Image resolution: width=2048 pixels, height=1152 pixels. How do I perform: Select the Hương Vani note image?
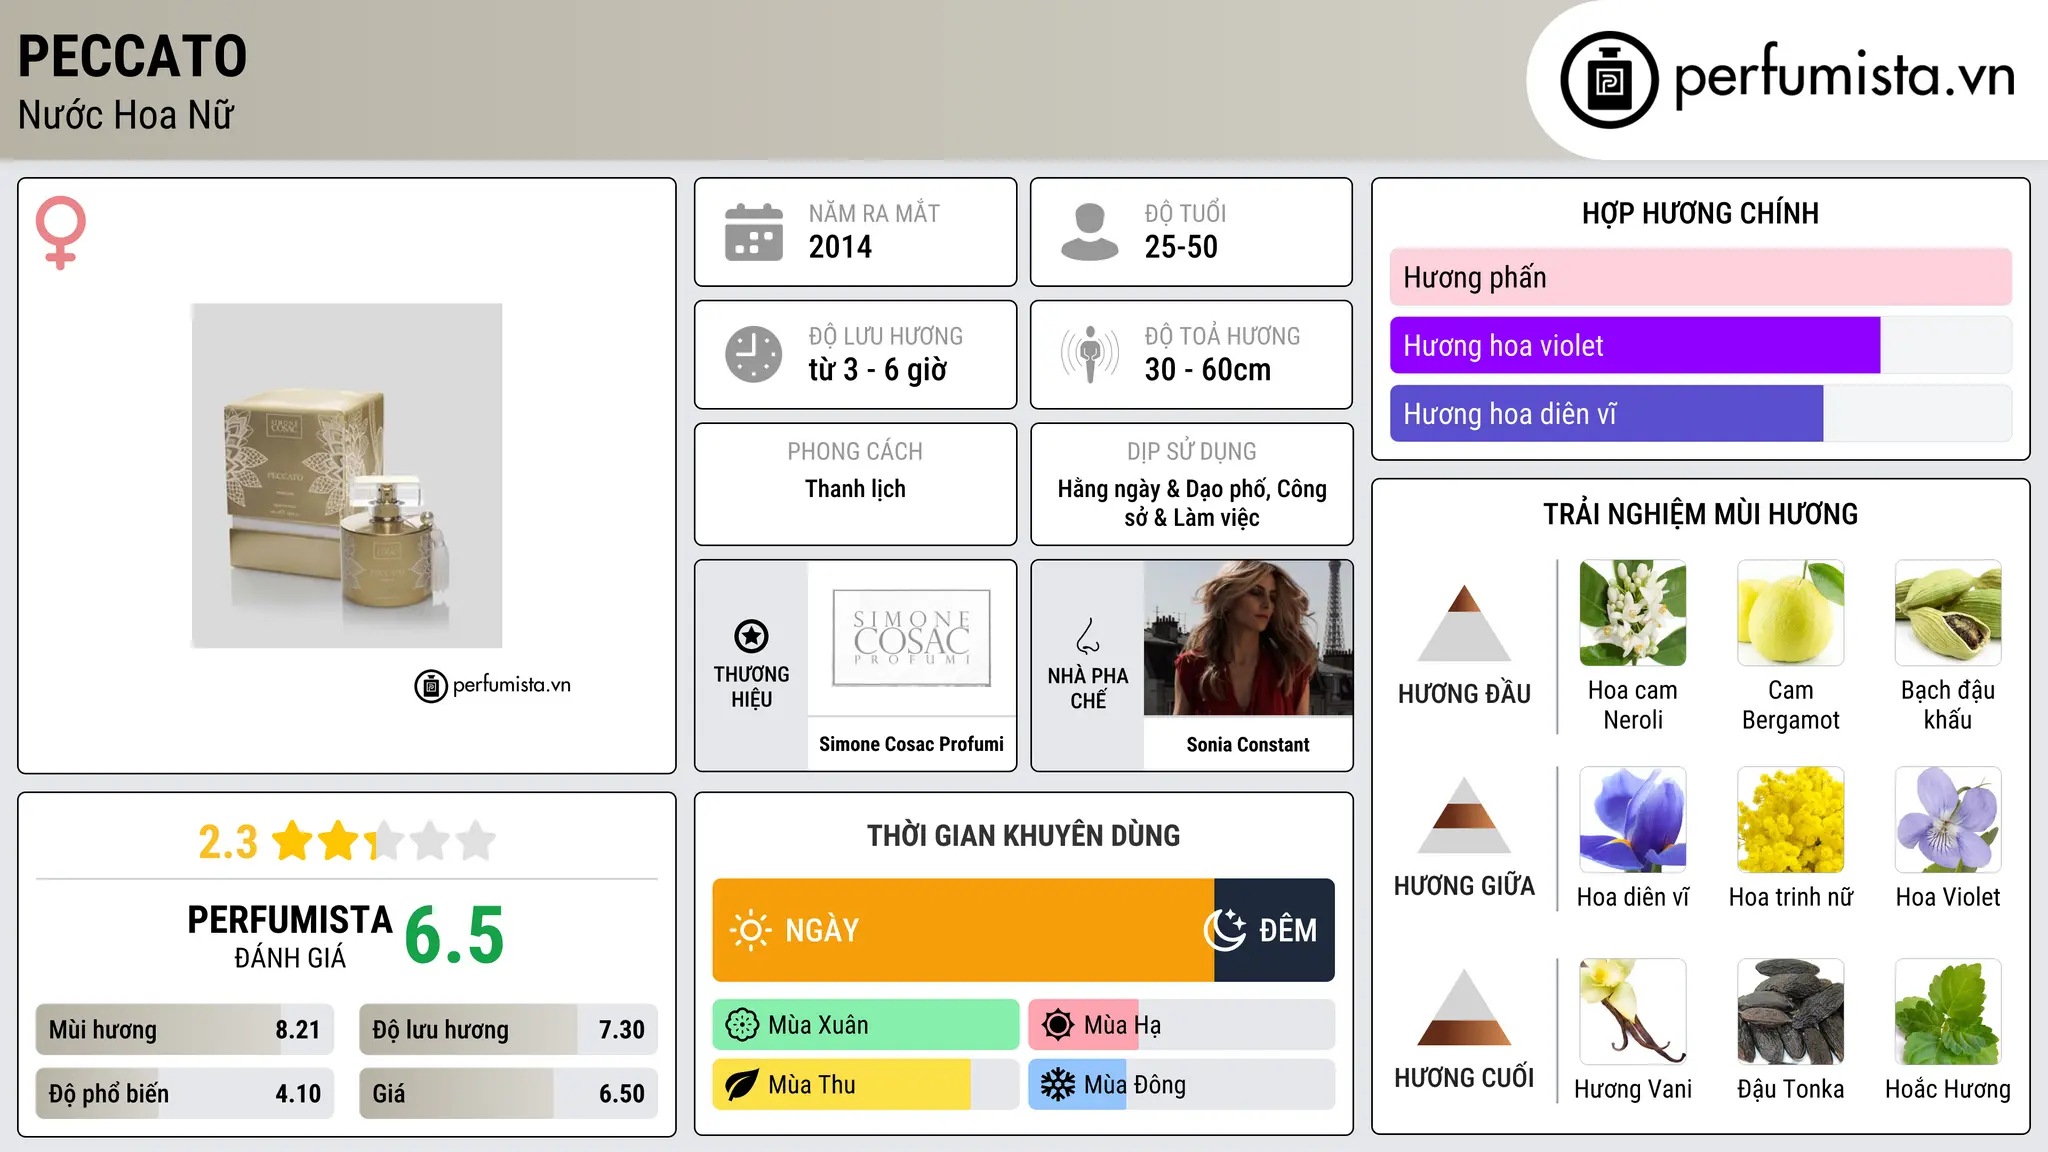[x=1633, y=1012]
